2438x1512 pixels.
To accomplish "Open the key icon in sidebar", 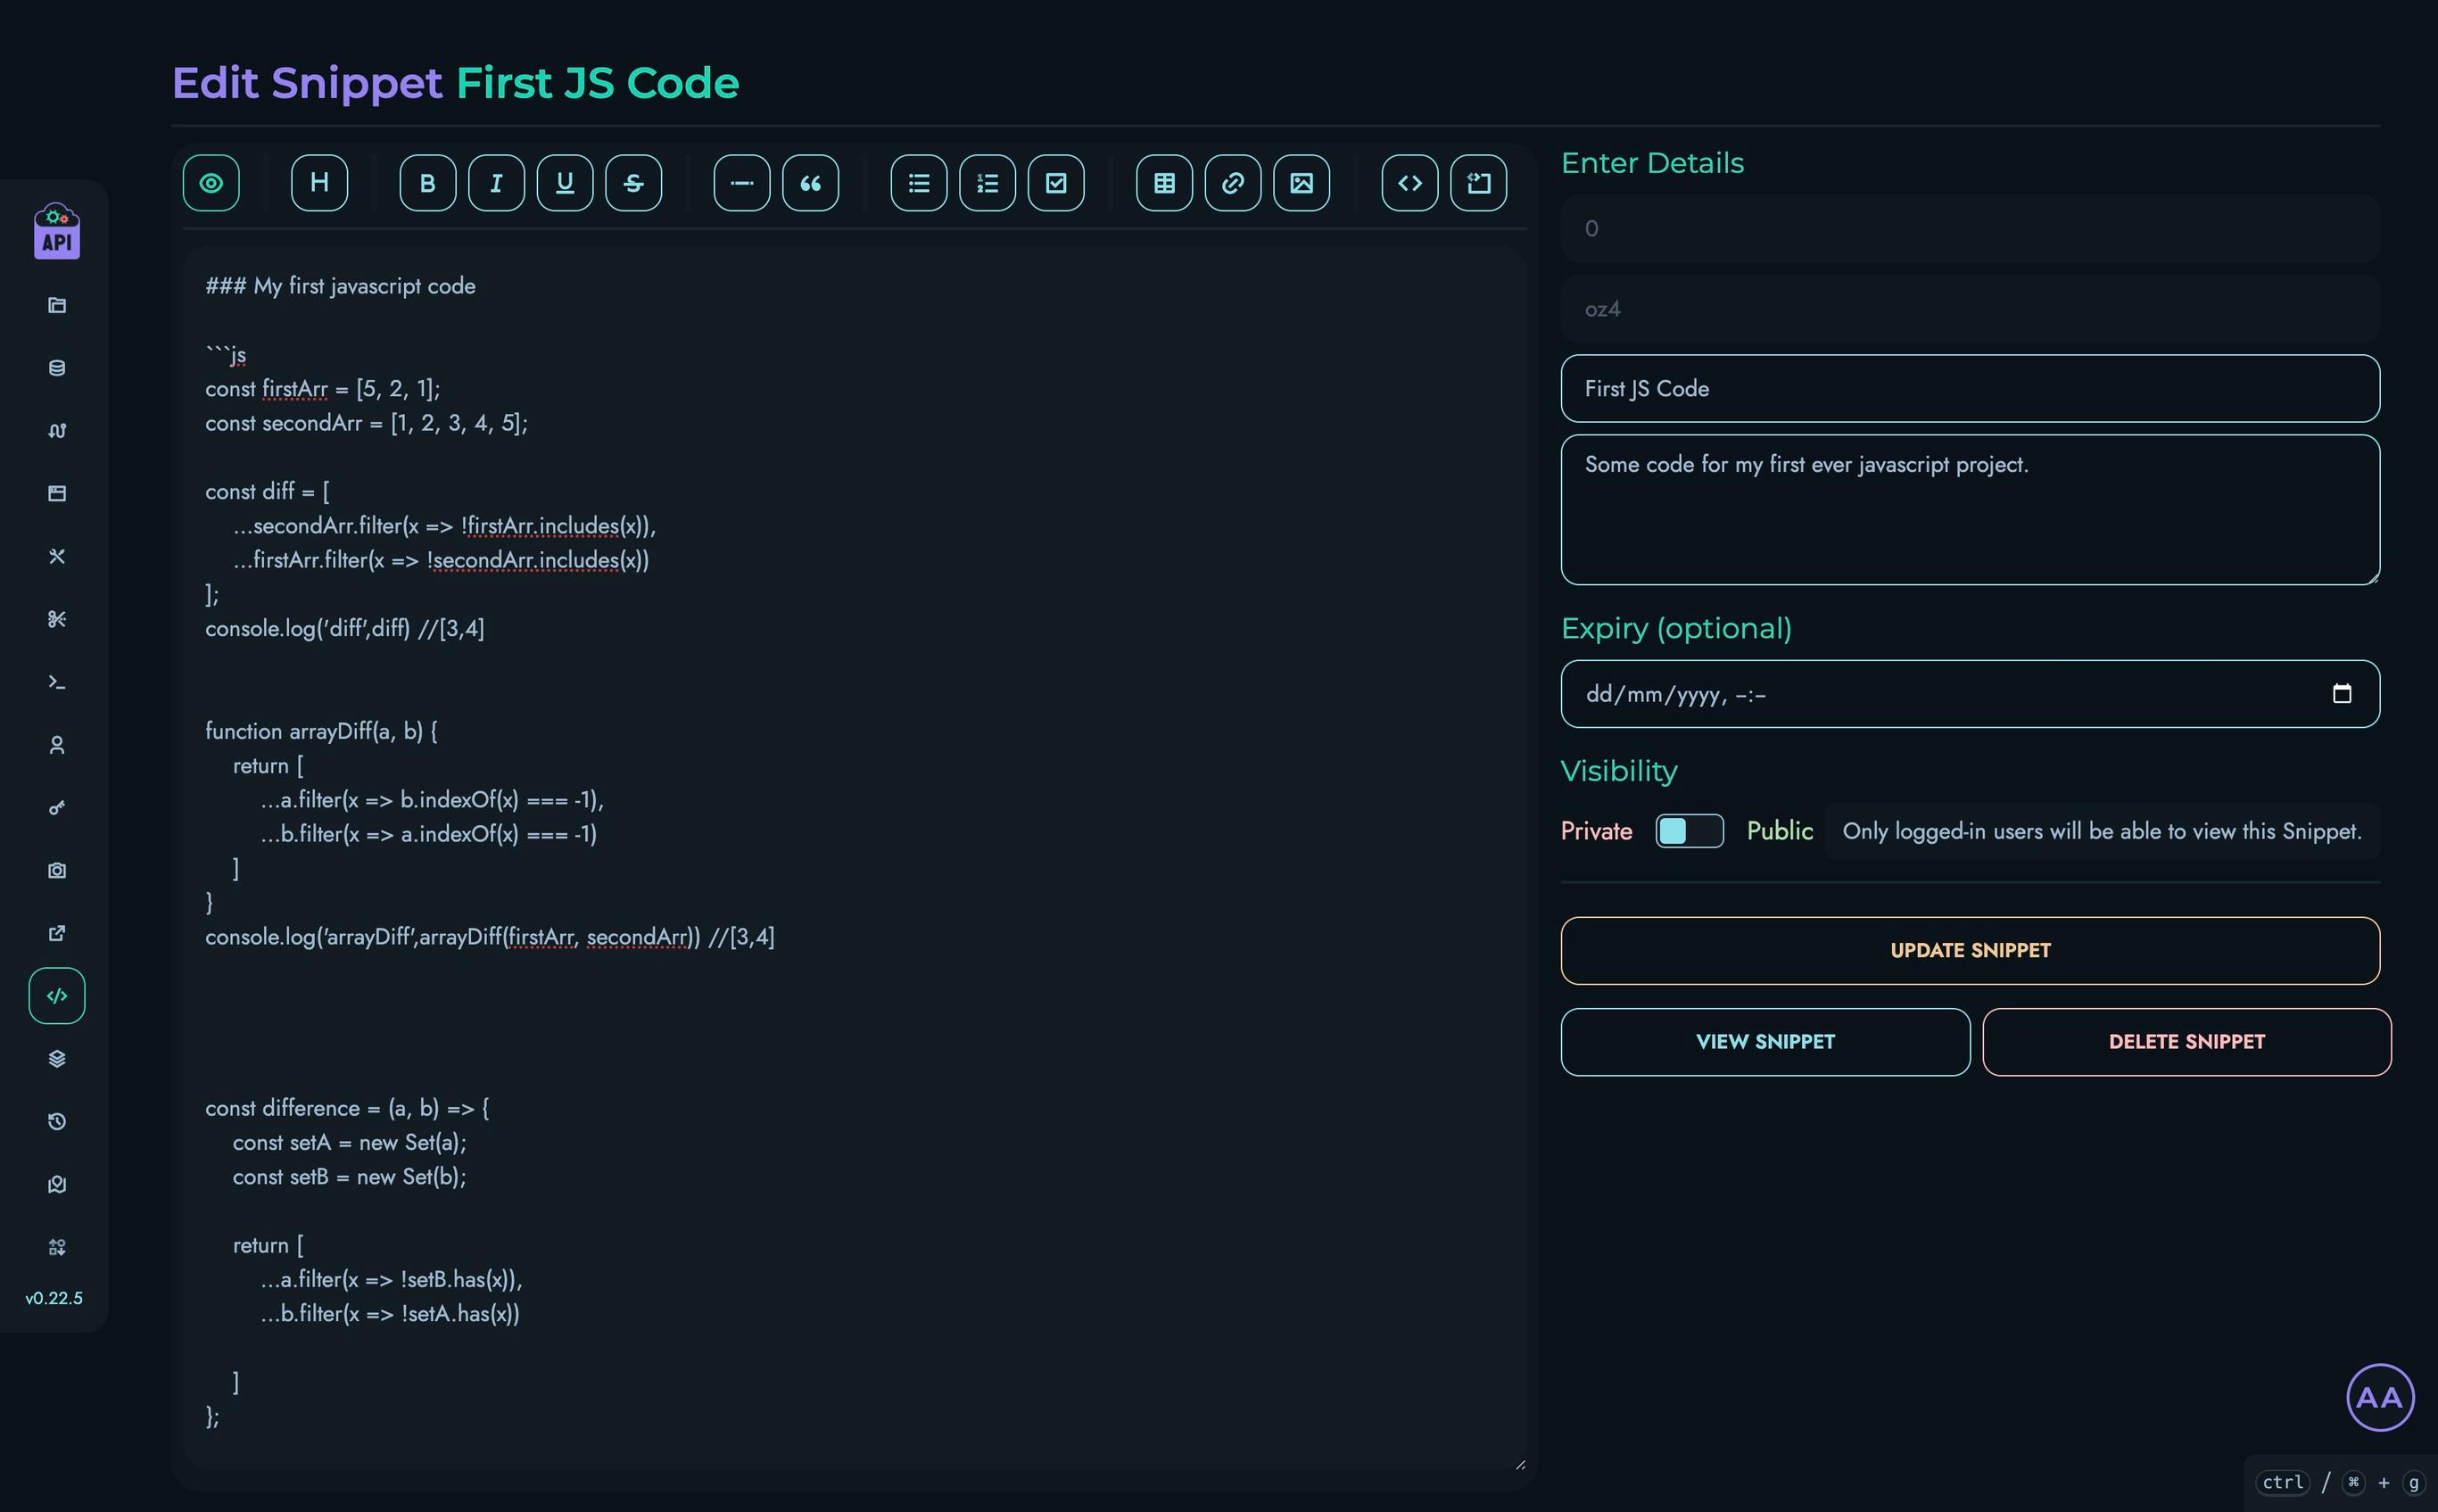I will pyautogui.click(x=57, y=808).
